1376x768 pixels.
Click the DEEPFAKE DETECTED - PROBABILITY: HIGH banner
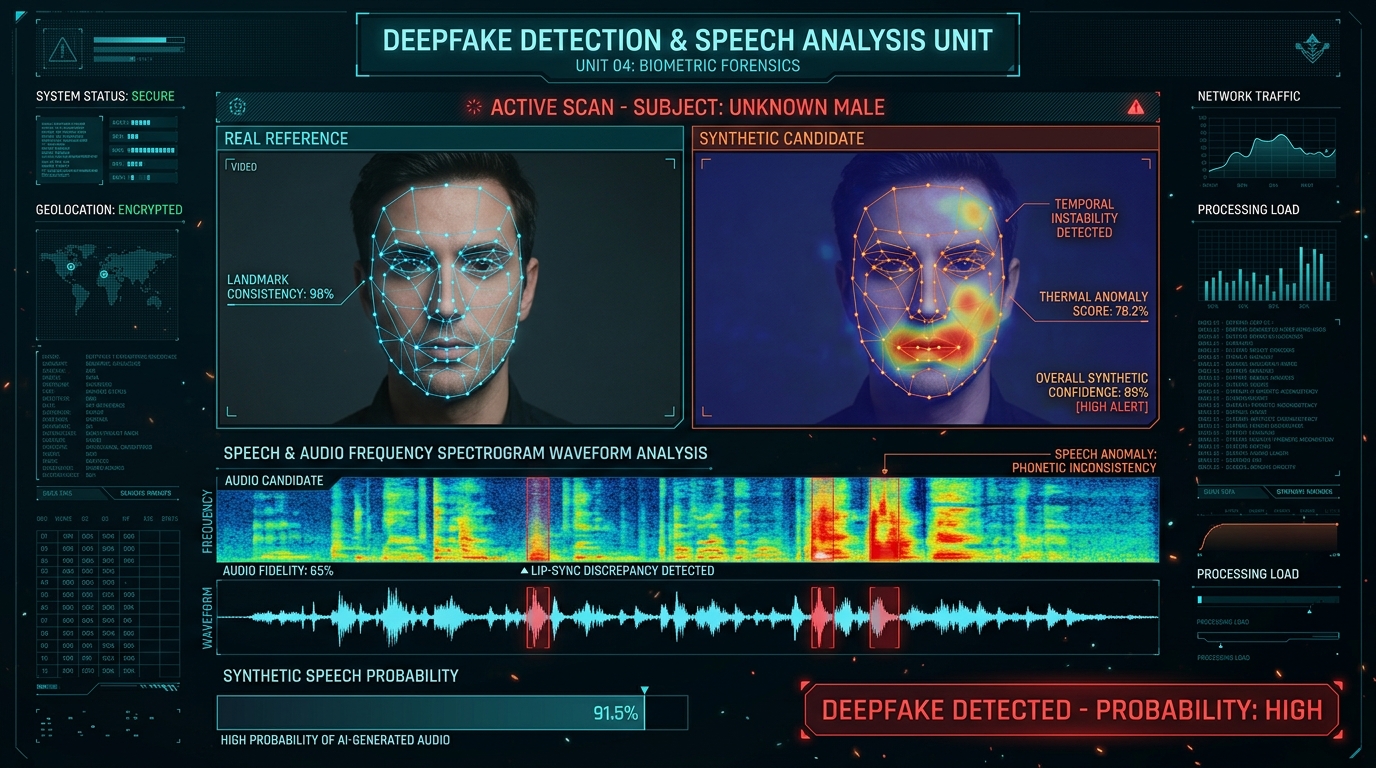[x=1072, y=710]
